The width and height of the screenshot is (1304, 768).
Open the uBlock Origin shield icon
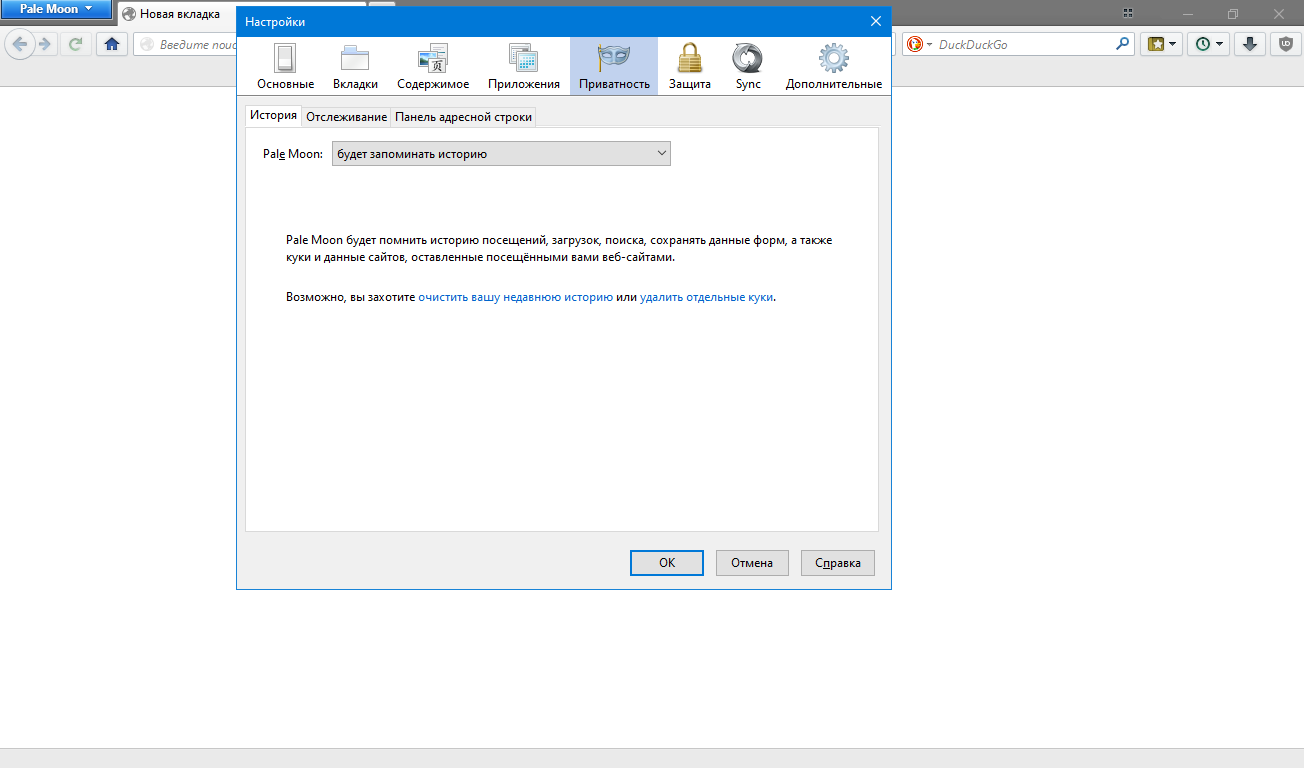pyautogui.click(x=1285, y=44)
